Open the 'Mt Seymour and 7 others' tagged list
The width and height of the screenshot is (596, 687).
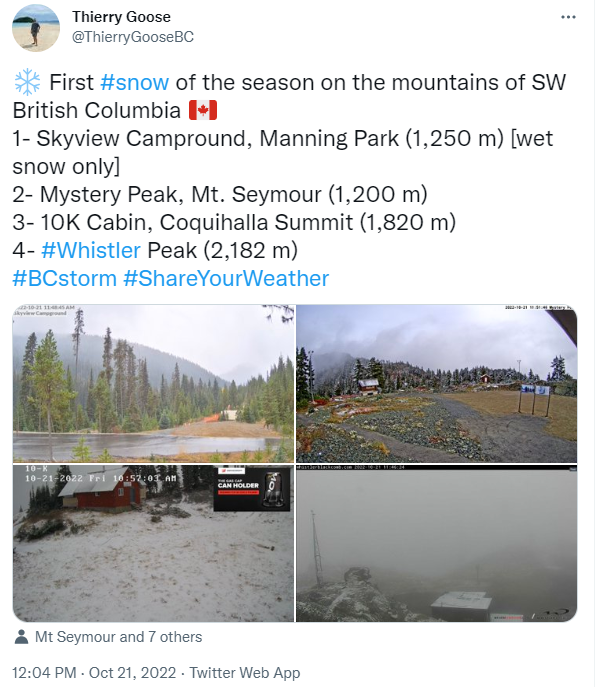coord(118,637)
